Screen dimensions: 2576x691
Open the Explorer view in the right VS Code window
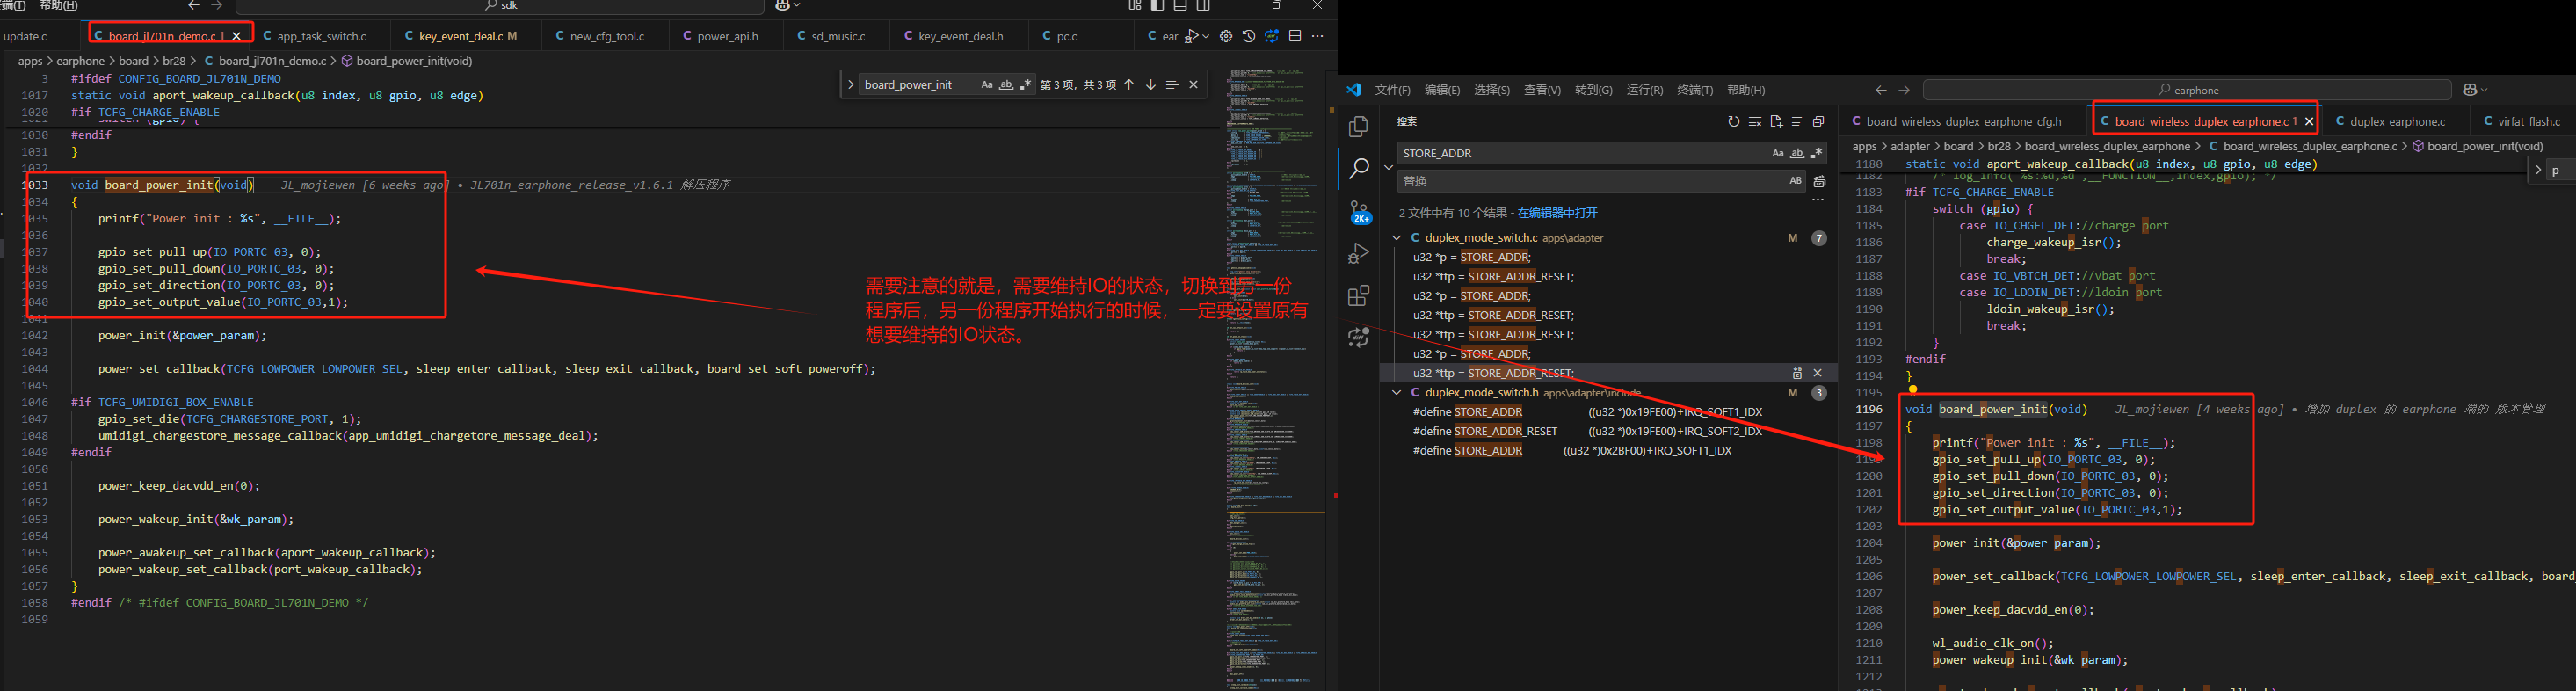[1358, 127]
